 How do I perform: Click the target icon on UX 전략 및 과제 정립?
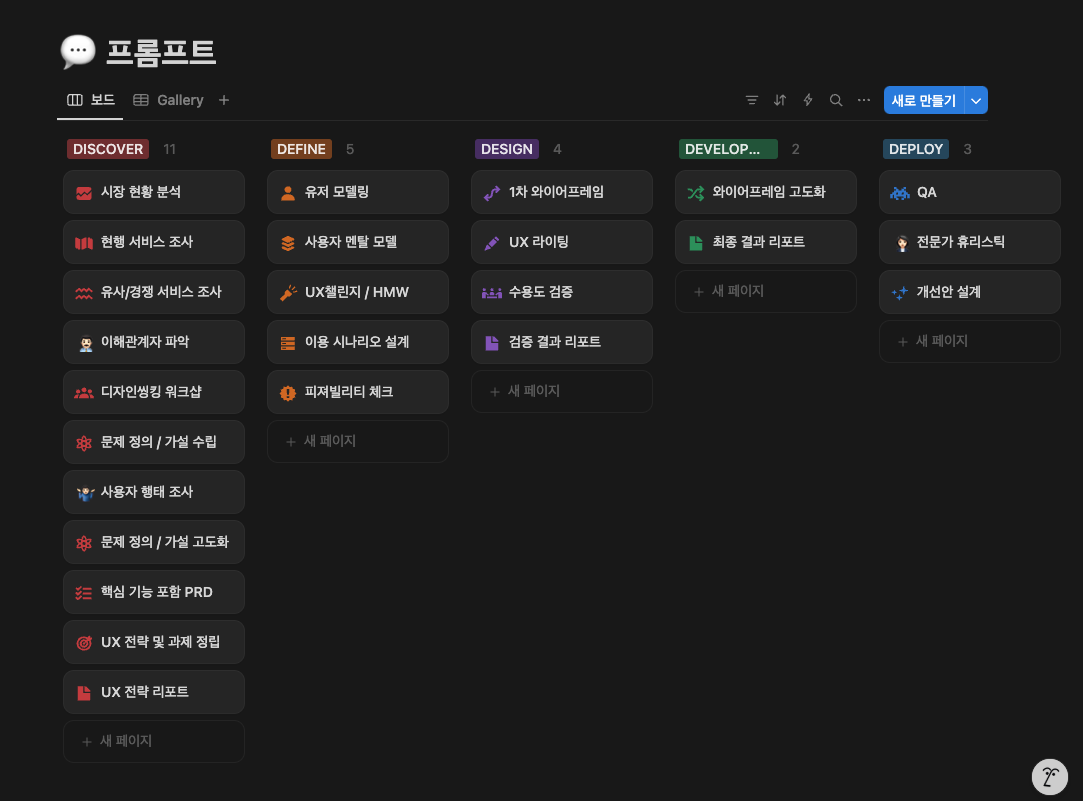[84, 641]
